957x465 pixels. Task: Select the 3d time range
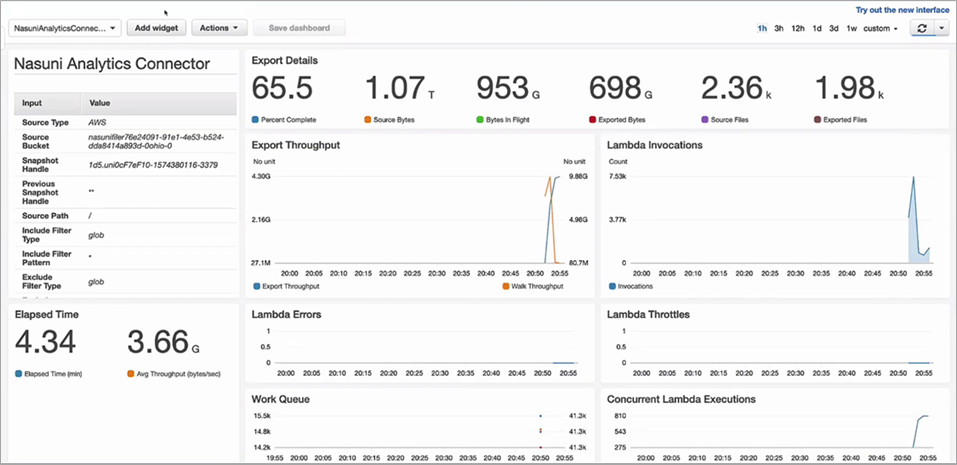point(834,29)
